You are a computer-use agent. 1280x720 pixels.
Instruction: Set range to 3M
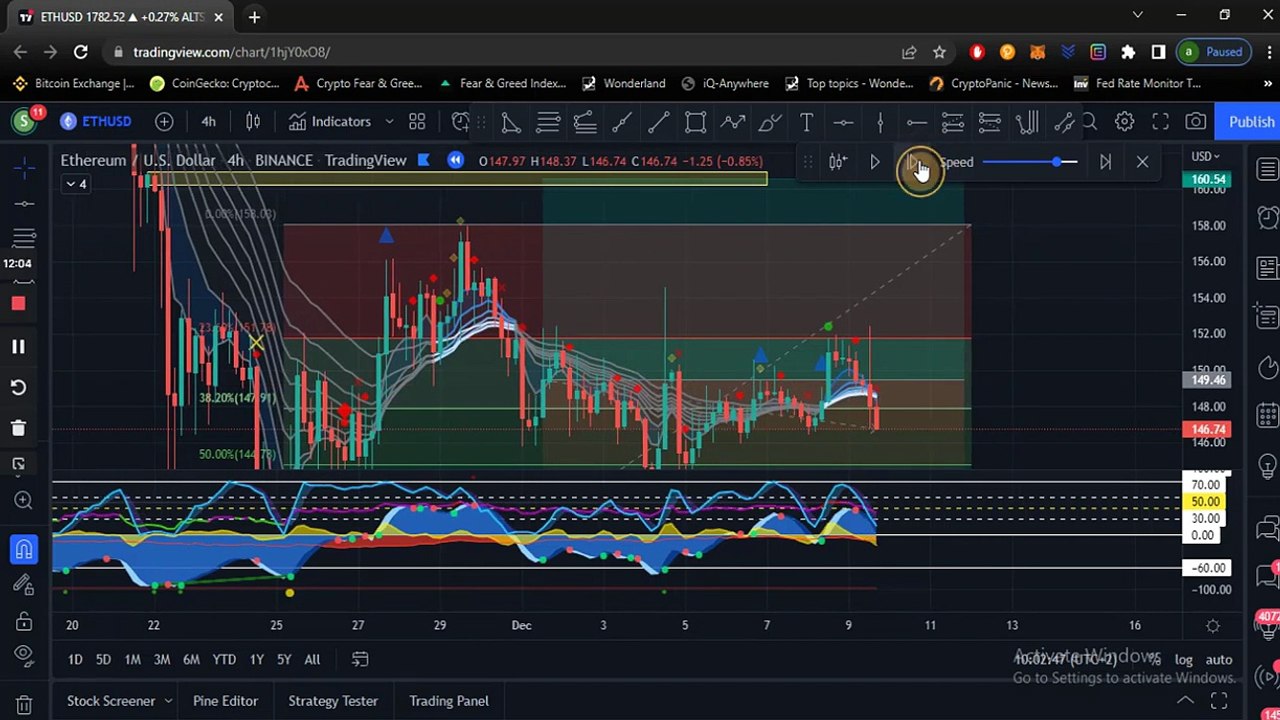coord(161,660)
